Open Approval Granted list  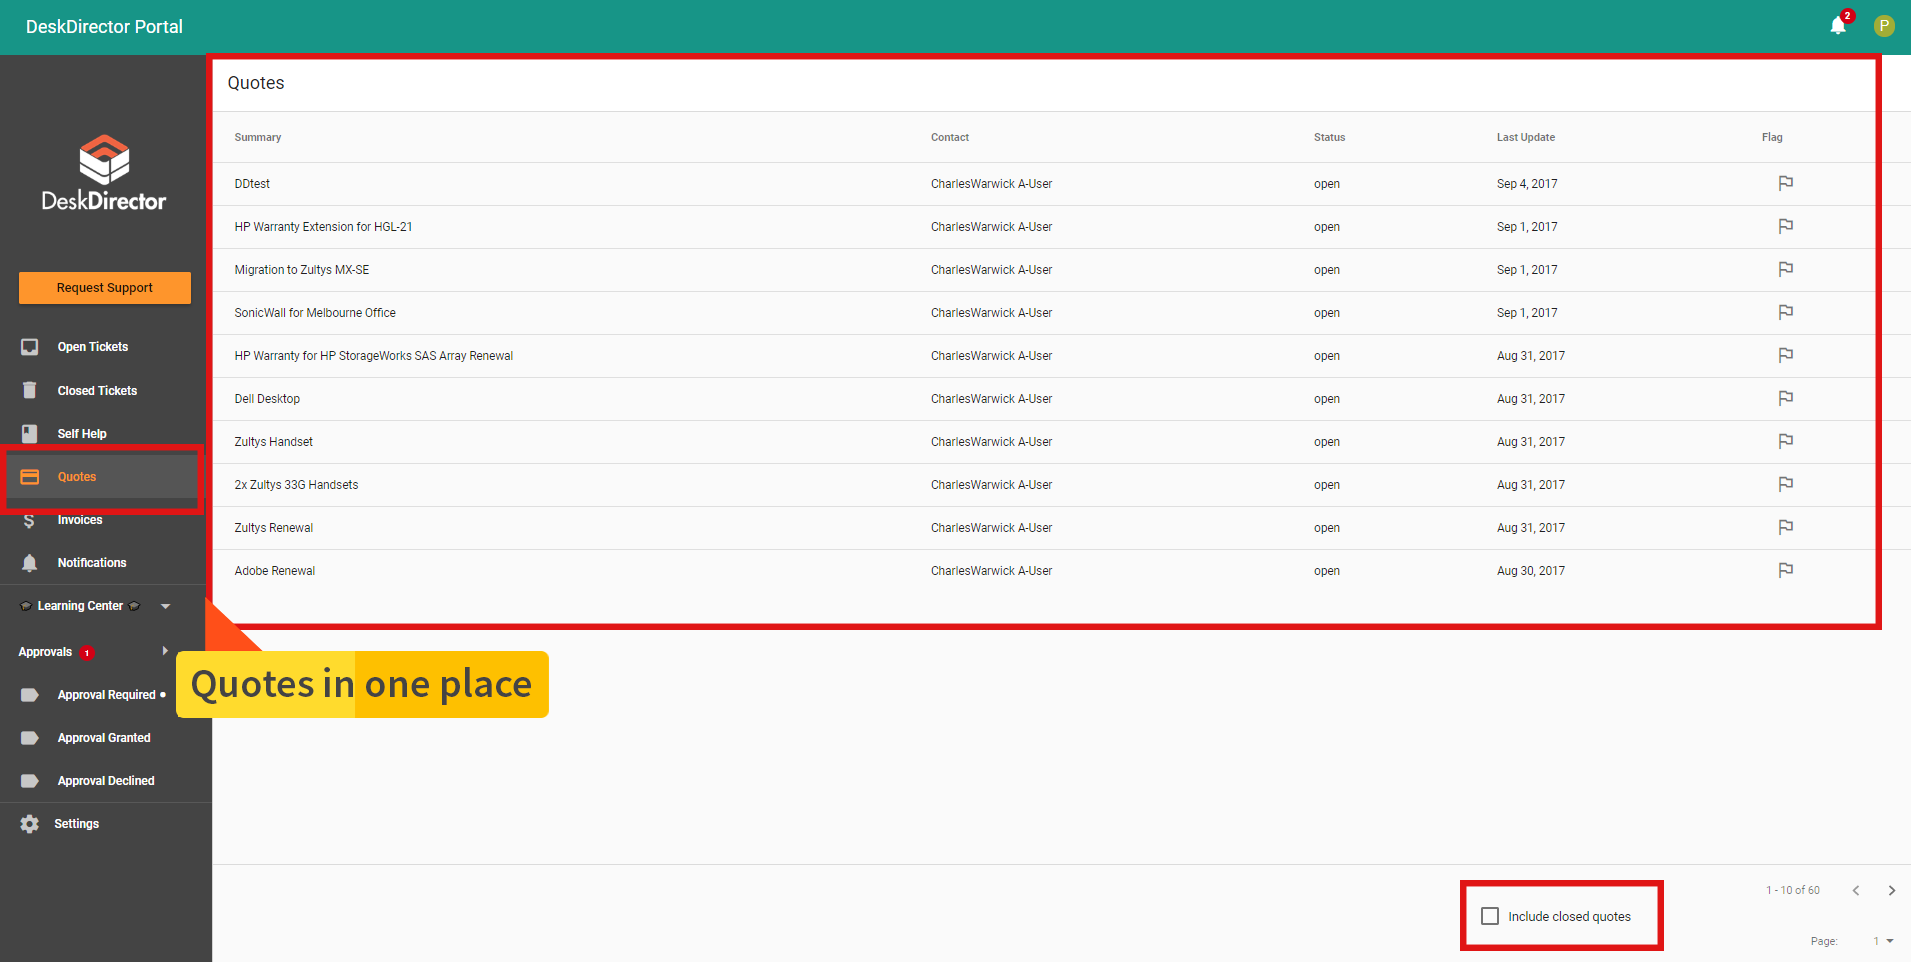106,738
